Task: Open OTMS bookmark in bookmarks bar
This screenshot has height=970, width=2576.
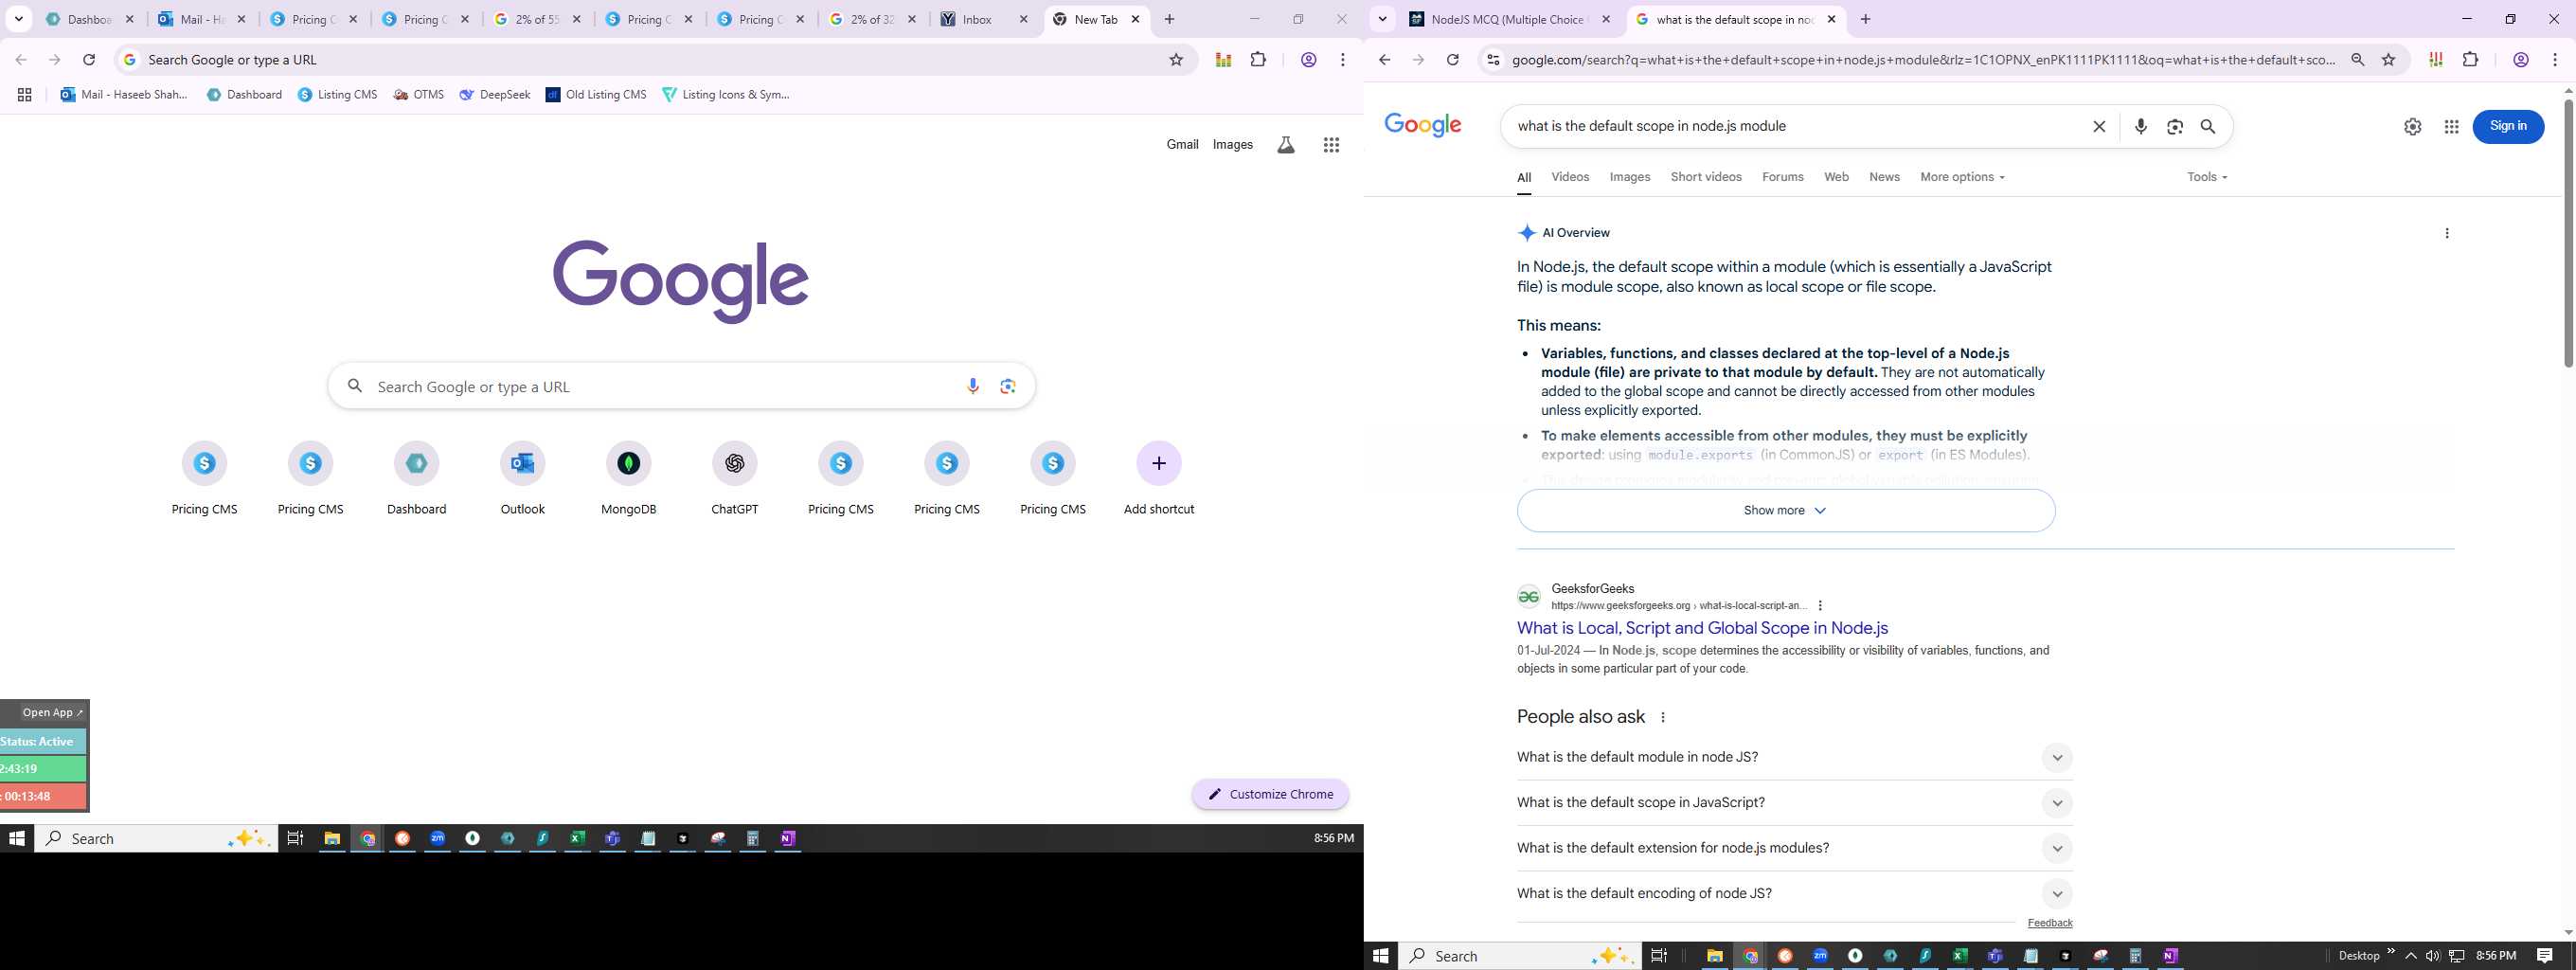Action: coord(419,95)
